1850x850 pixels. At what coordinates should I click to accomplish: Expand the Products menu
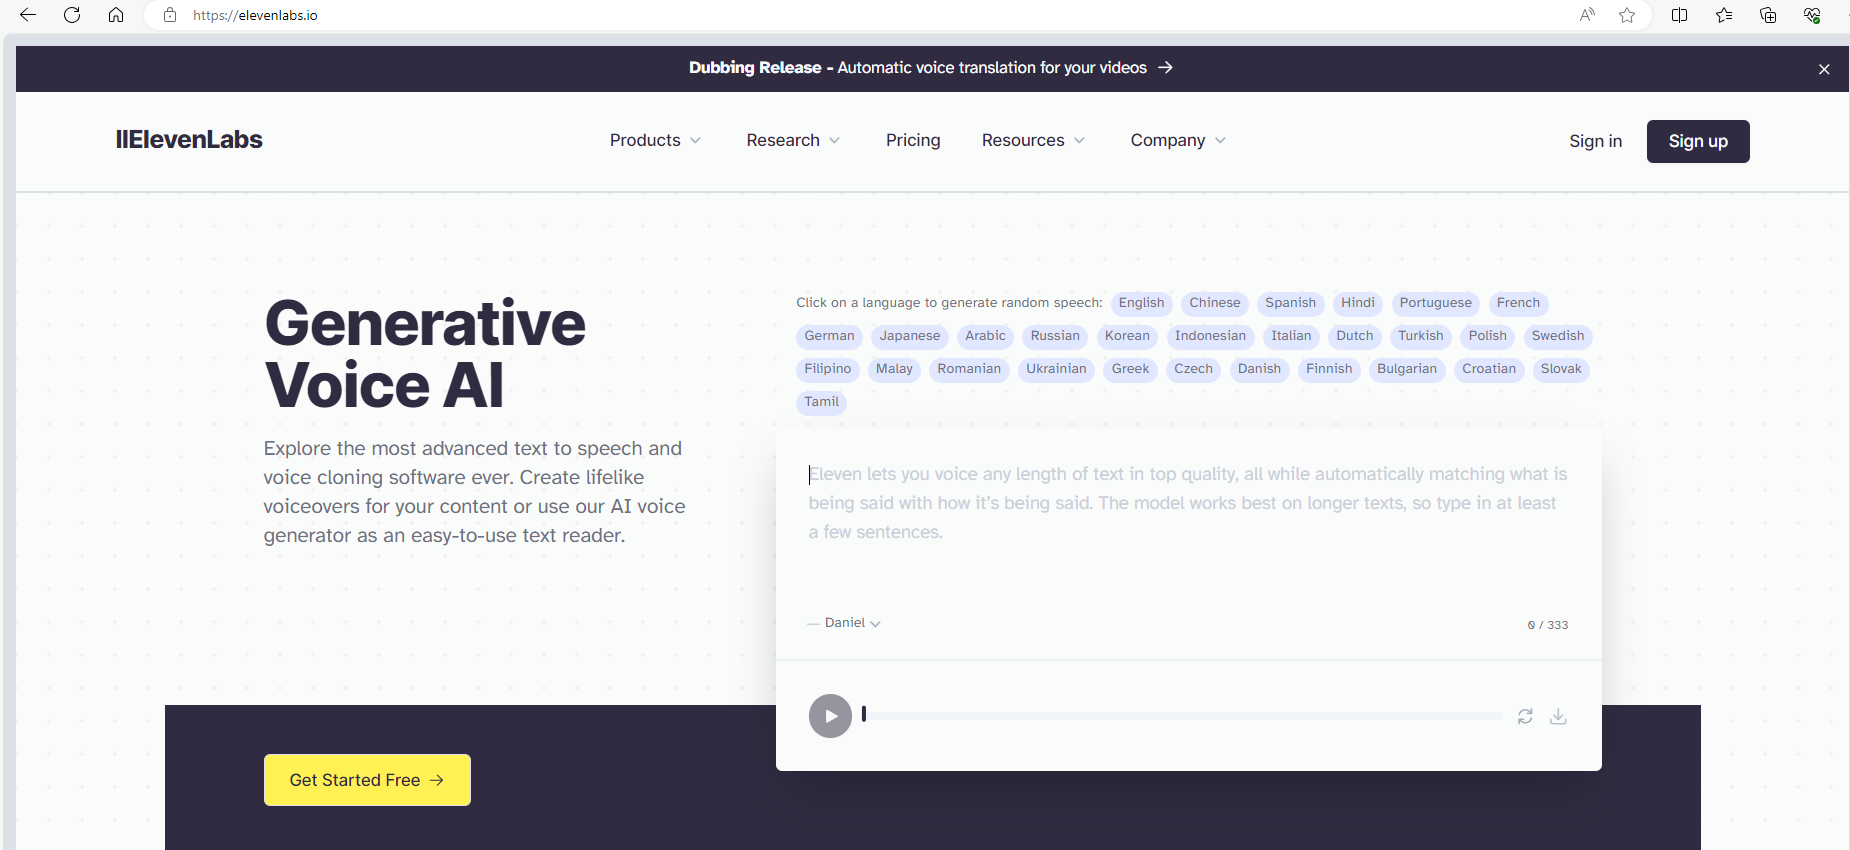pos(655,140)
